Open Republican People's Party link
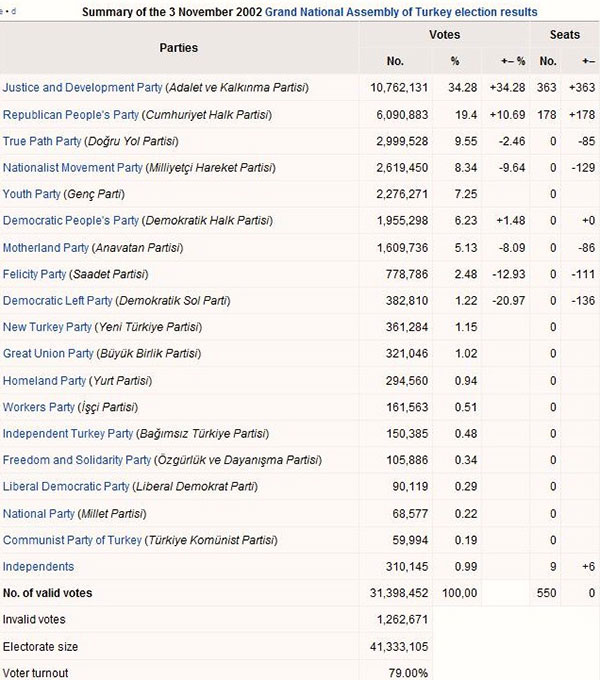The height and width of the screenshot is (680, 600). 71,115
